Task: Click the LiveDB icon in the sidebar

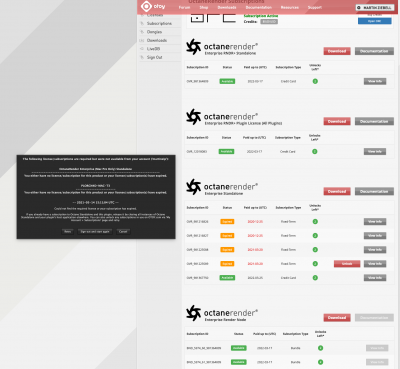Action: [142, 49]
